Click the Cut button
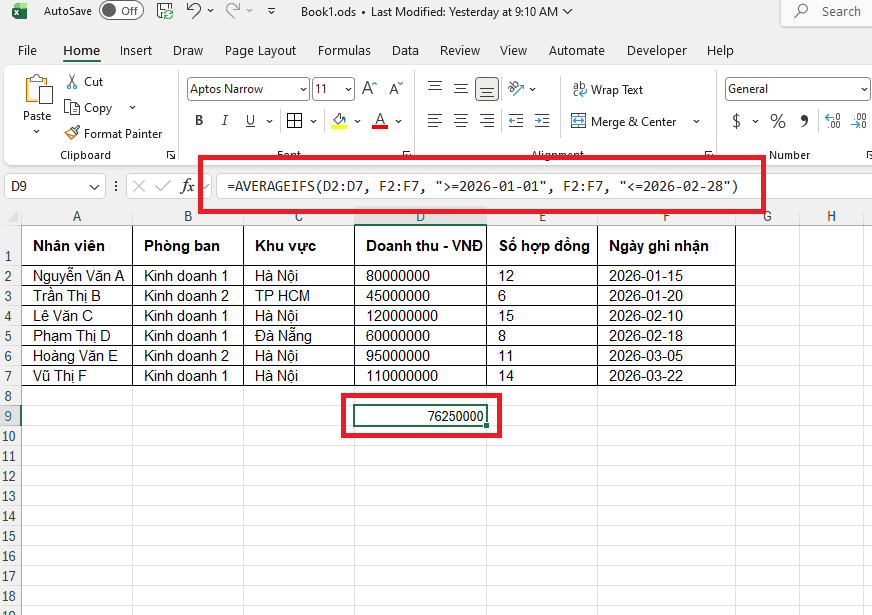 (85, 82)
